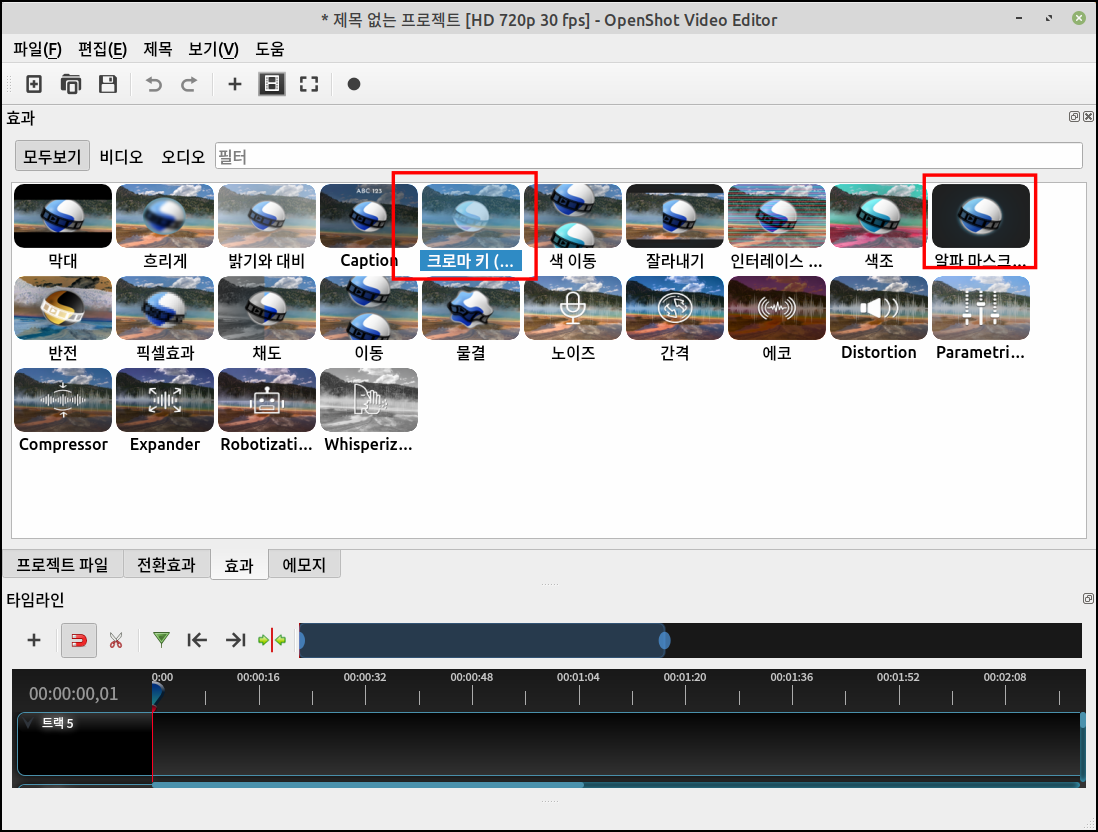Viewport: 1098px width, 832px height.
Task: Toggle timeline snapping magnet button
Action: [x=78, y=640]
